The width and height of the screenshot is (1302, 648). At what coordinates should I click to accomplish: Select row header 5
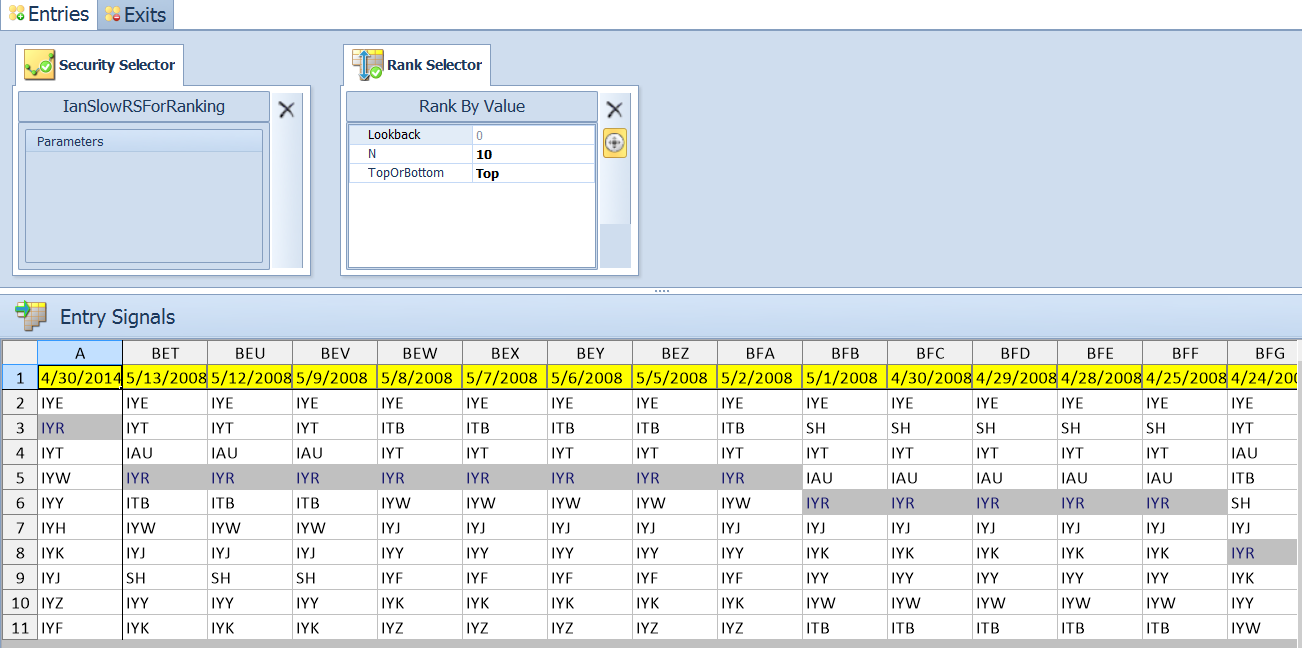pyautogui.click(x=20, y=478)
